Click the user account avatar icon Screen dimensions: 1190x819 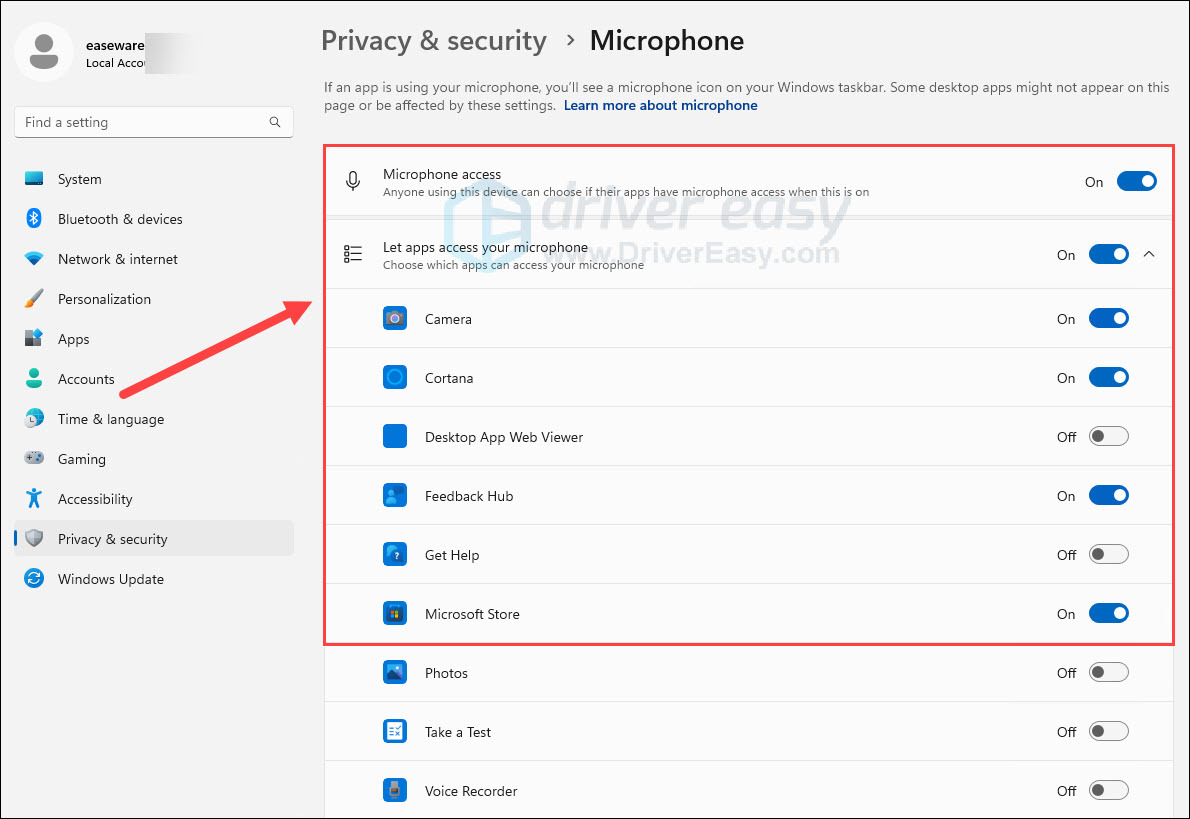(44, 52)
